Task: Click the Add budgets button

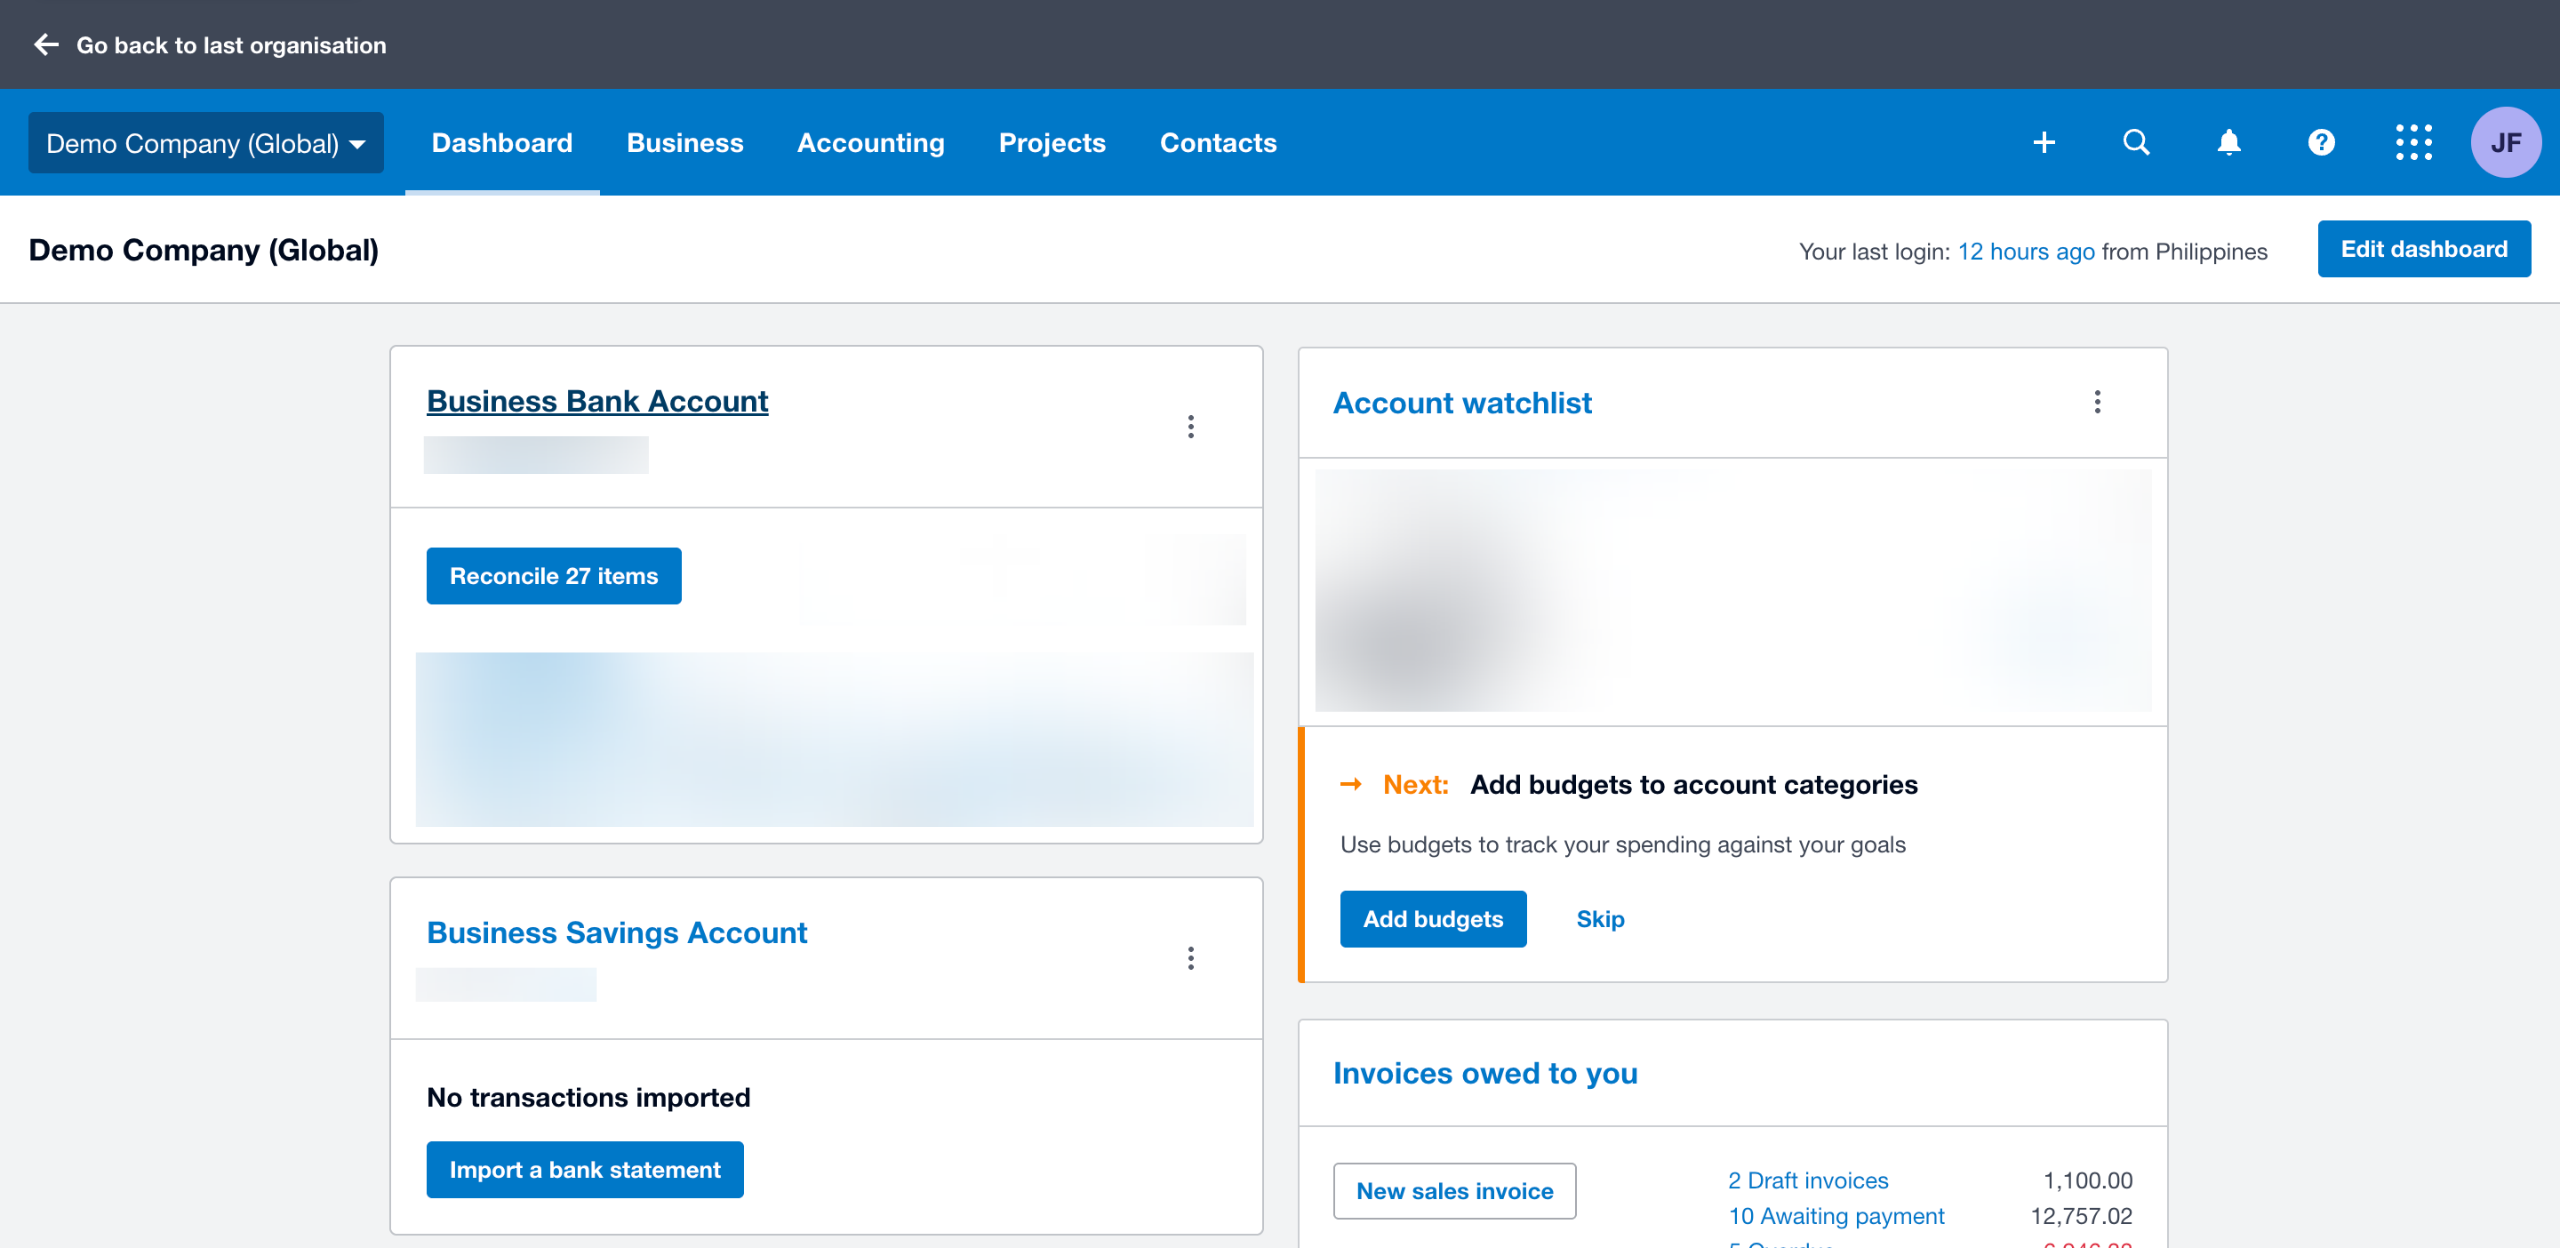Action: point(1432,919)
